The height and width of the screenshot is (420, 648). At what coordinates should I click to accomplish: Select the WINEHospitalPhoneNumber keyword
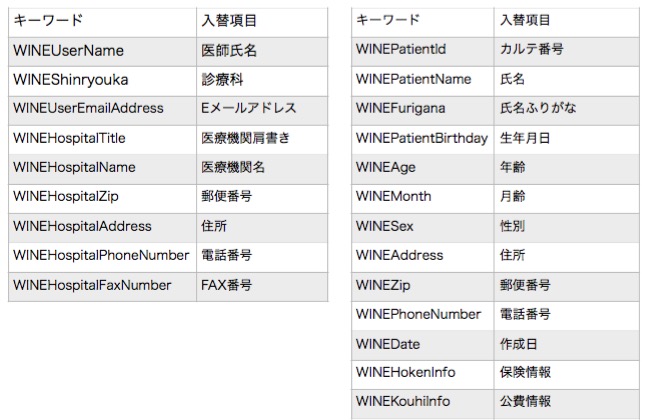(101, 256)
